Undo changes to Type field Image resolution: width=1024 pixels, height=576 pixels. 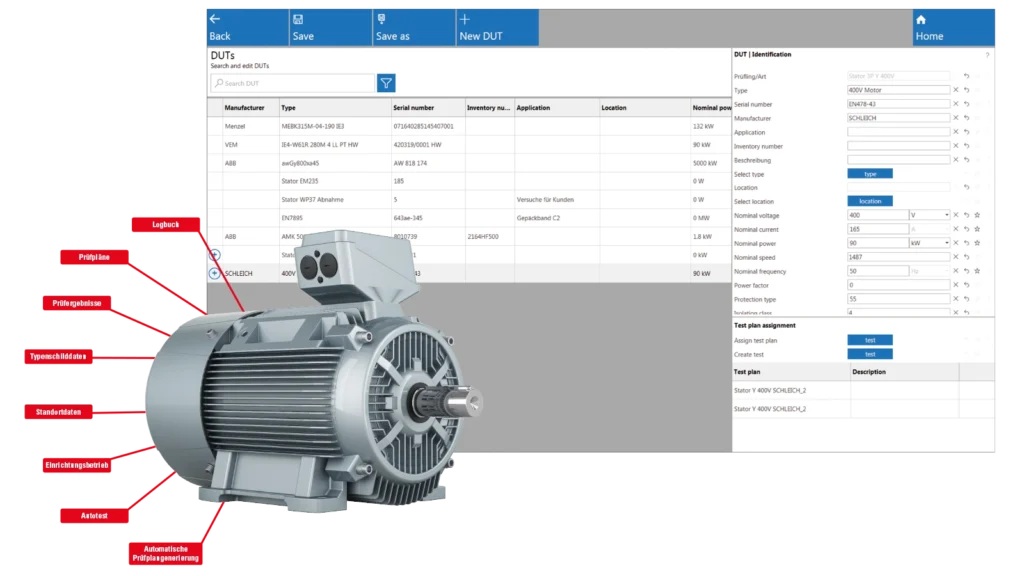tap(967, 90)
